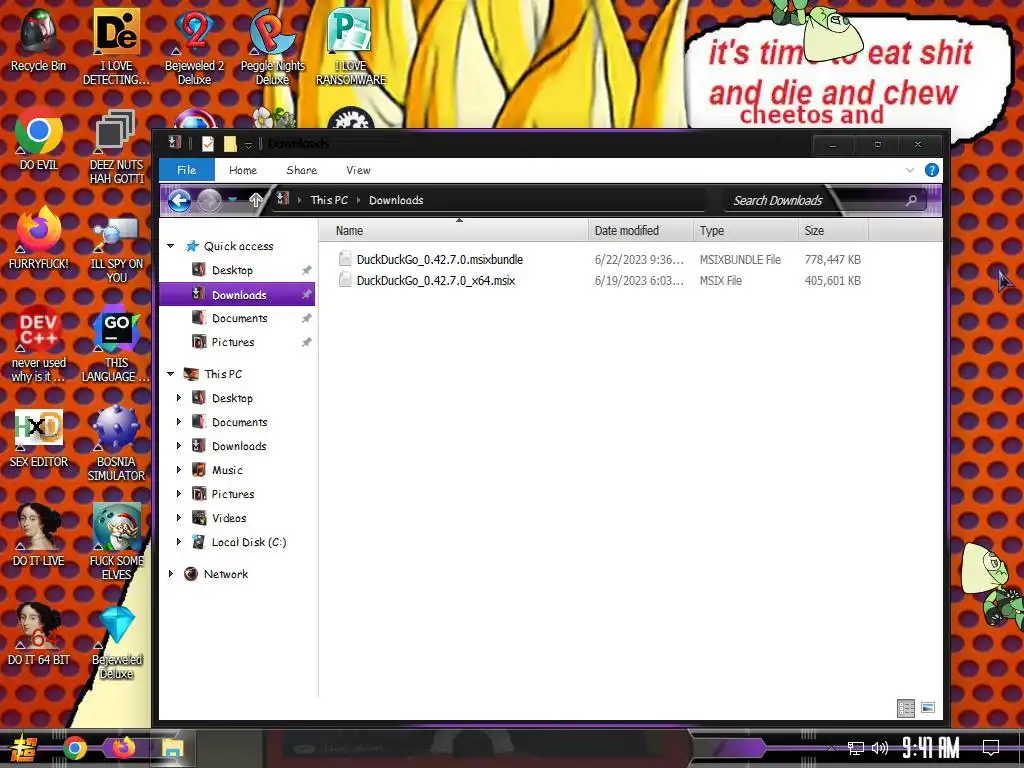1024x768 pixels.
Task: Open Explorer Help question mark icon
Action: pyautogui.click(x=931, y=170)
